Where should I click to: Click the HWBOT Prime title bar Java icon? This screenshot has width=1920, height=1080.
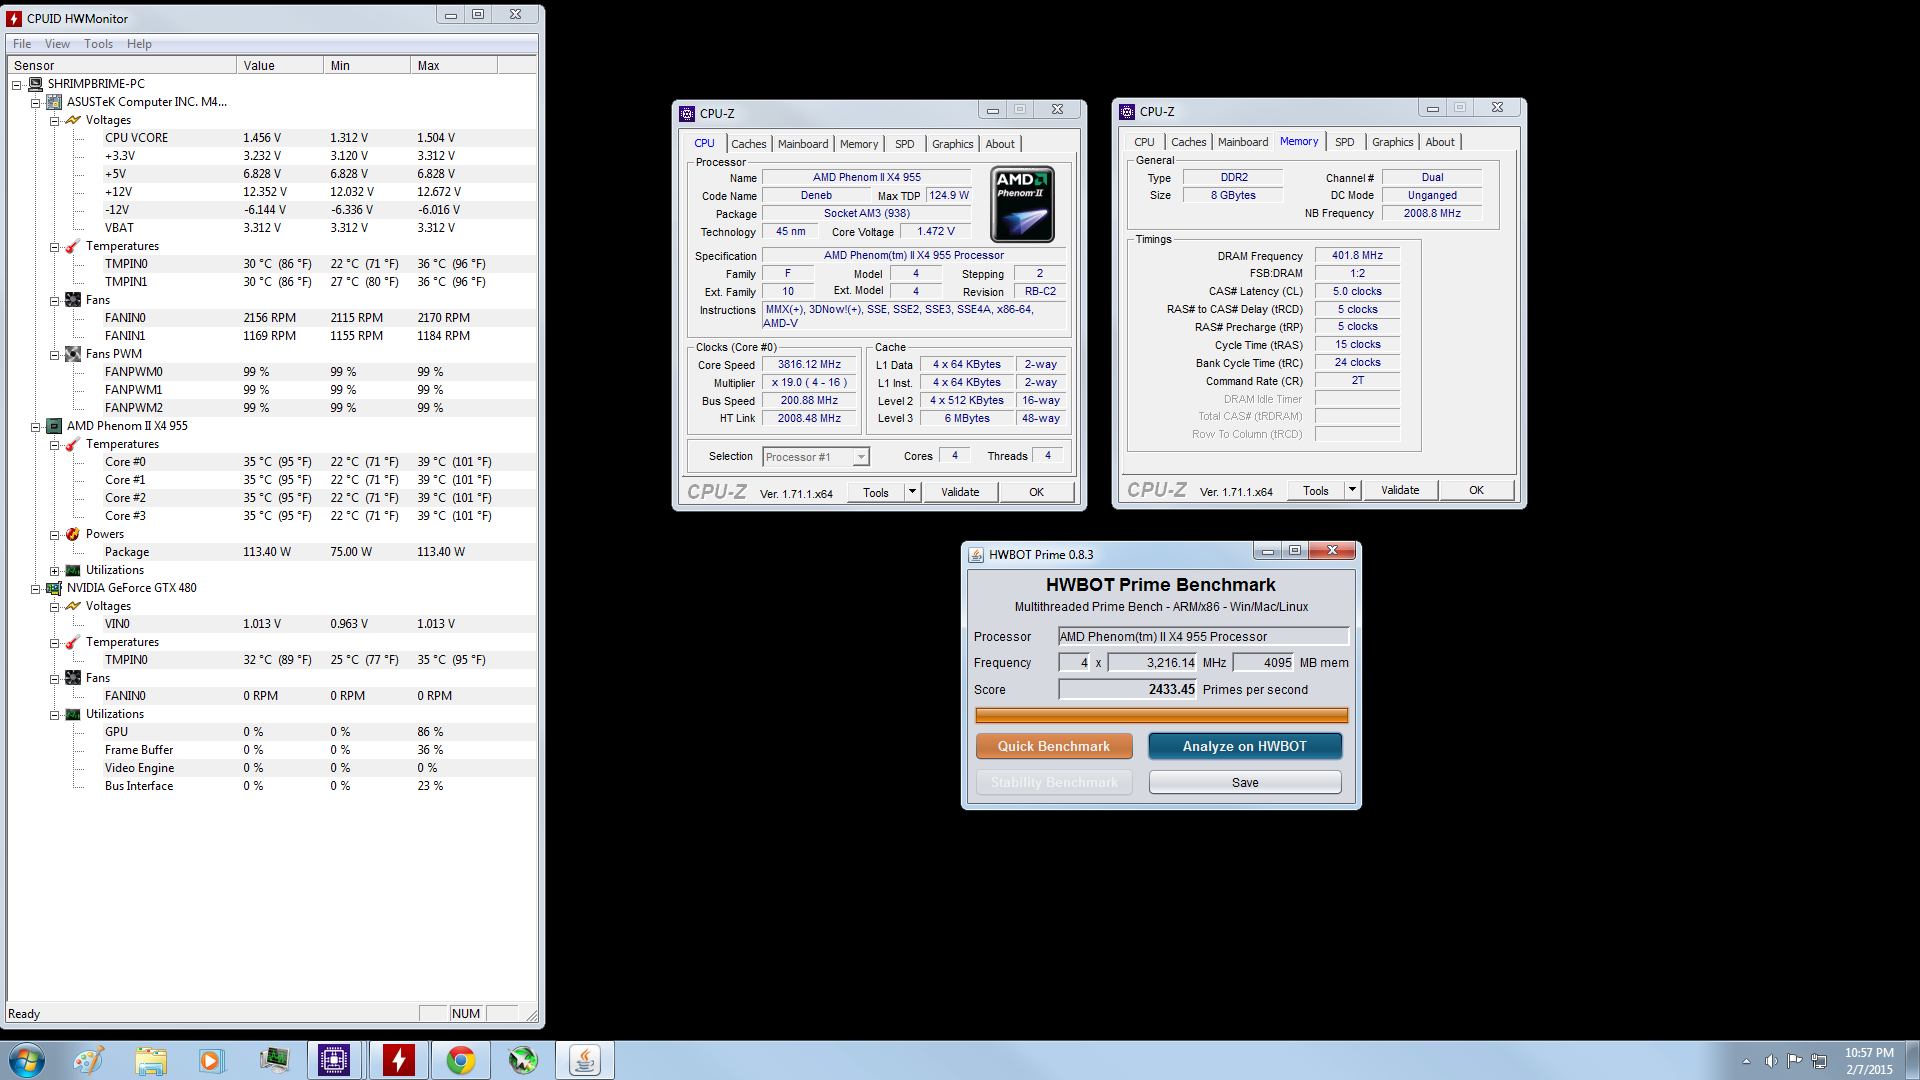click(x=976, y=554)
